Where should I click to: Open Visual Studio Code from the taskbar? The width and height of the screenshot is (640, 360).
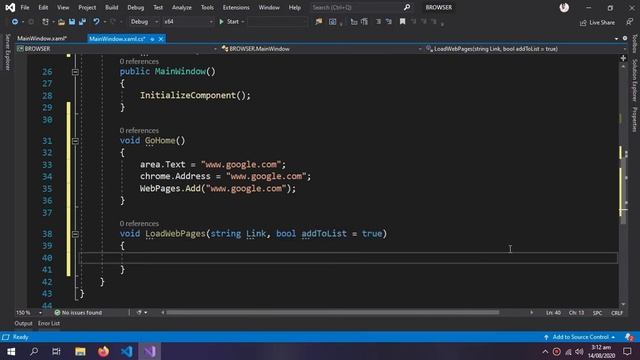[127, 351]
